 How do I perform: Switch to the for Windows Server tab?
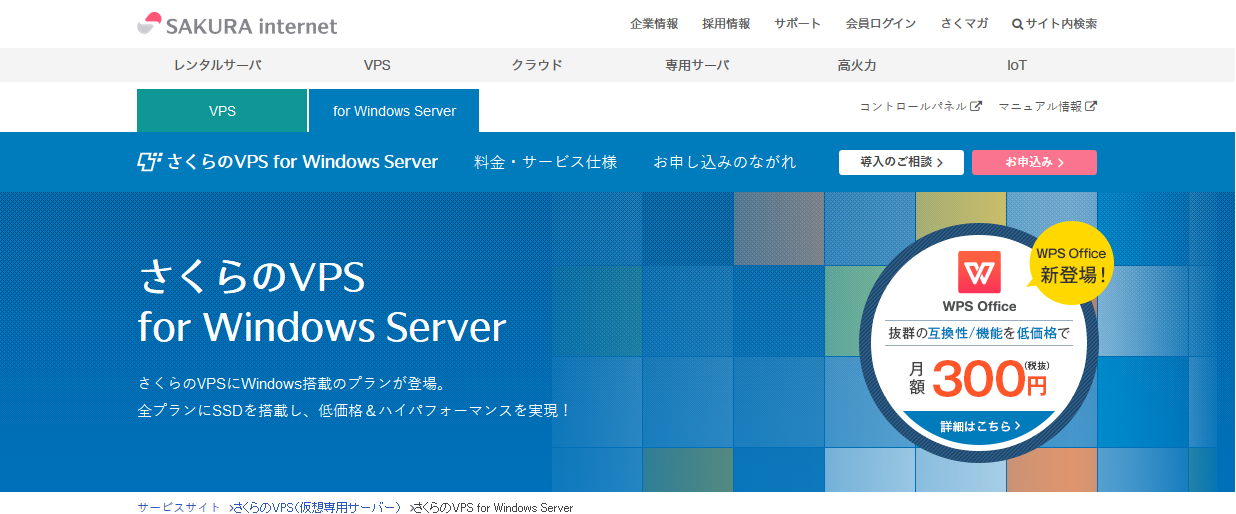tap(394, 111)
